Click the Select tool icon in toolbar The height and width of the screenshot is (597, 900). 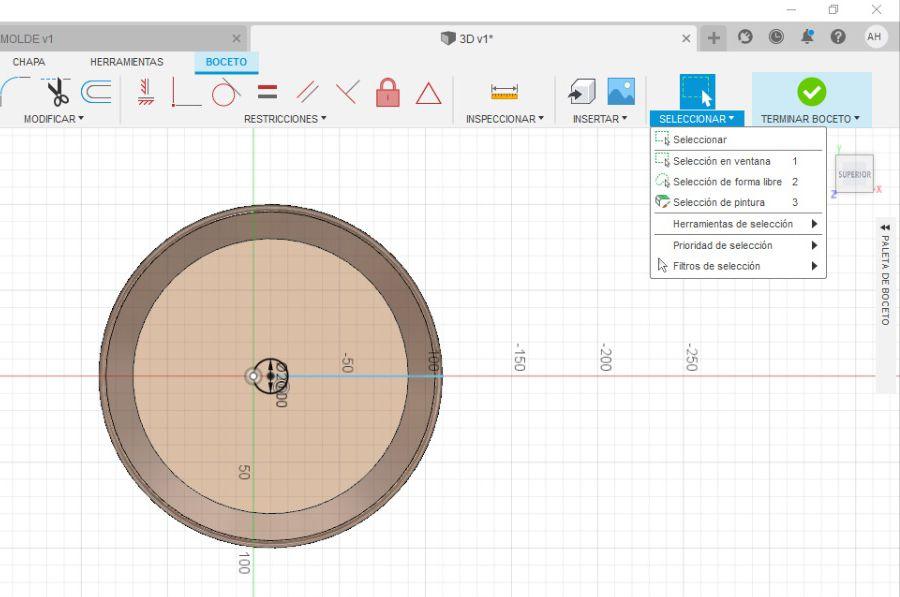(697, 91)
